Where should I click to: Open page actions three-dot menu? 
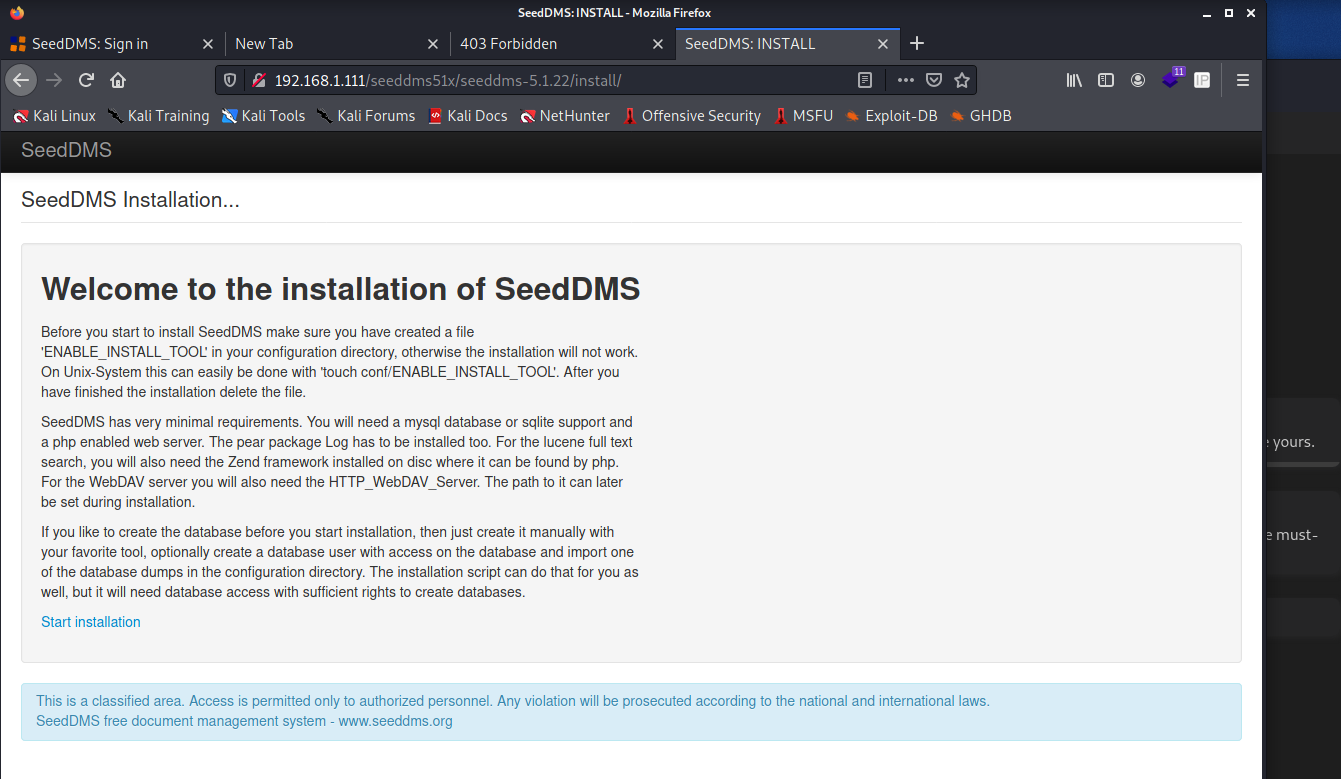905,80
